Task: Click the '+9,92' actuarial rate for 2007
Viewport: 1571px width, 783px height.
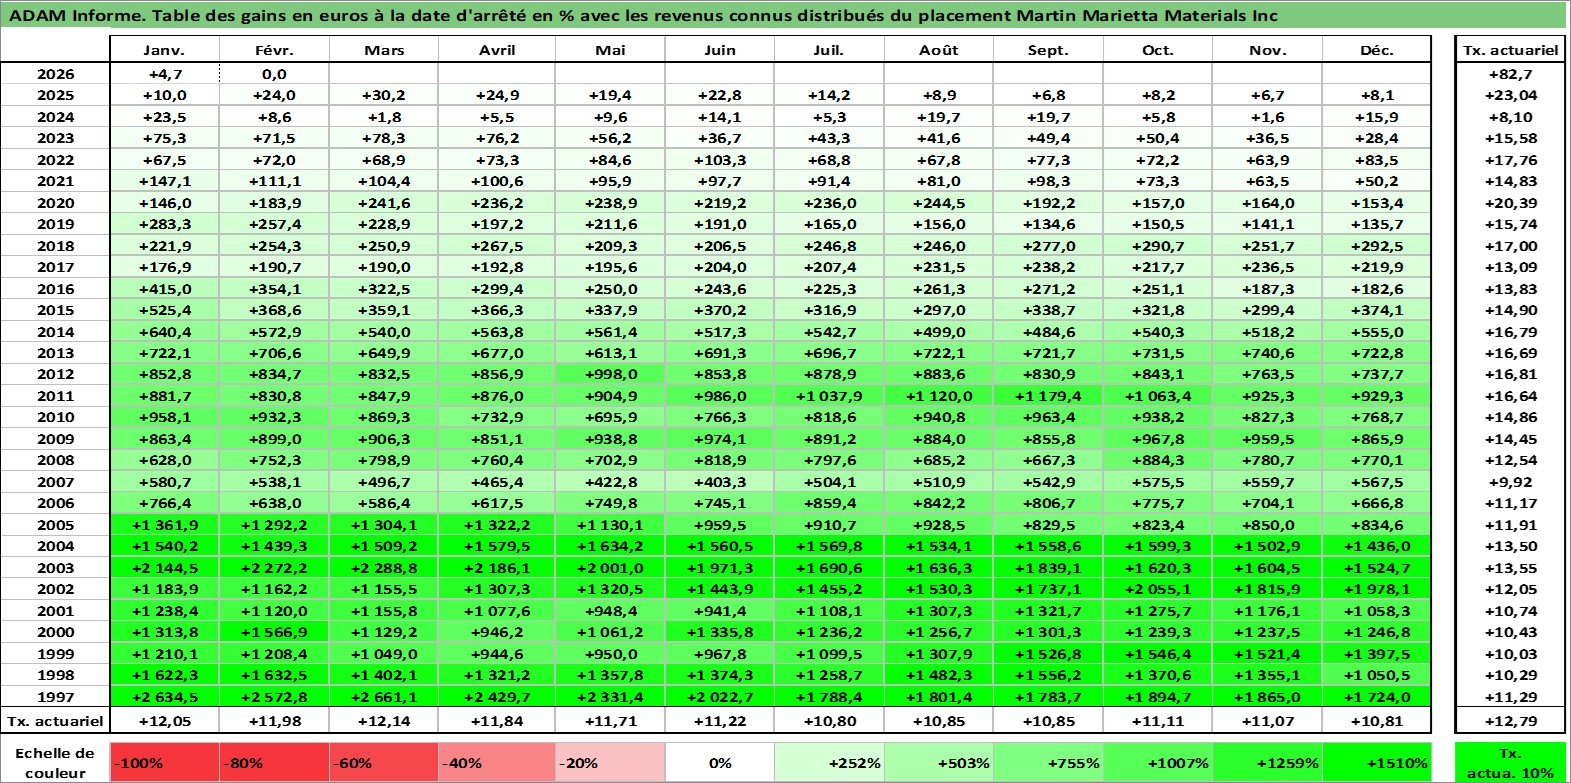Action: click(x=1510, y=482)
